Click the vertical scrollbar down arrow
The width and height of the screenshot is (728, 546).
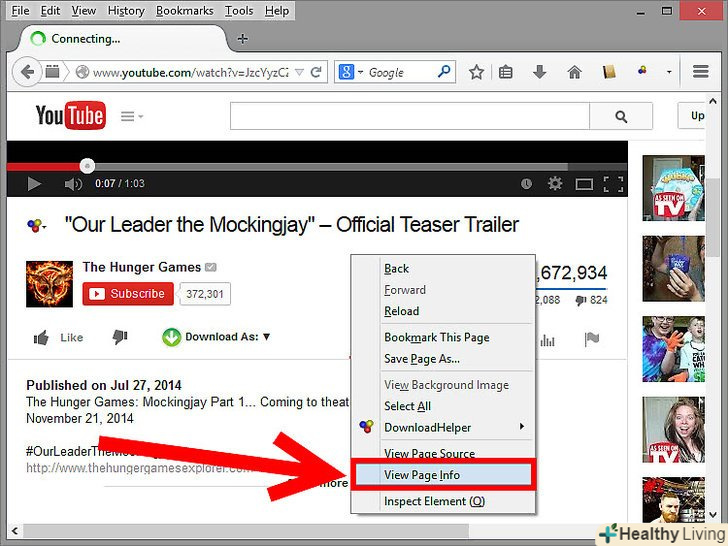pos(713,514)
